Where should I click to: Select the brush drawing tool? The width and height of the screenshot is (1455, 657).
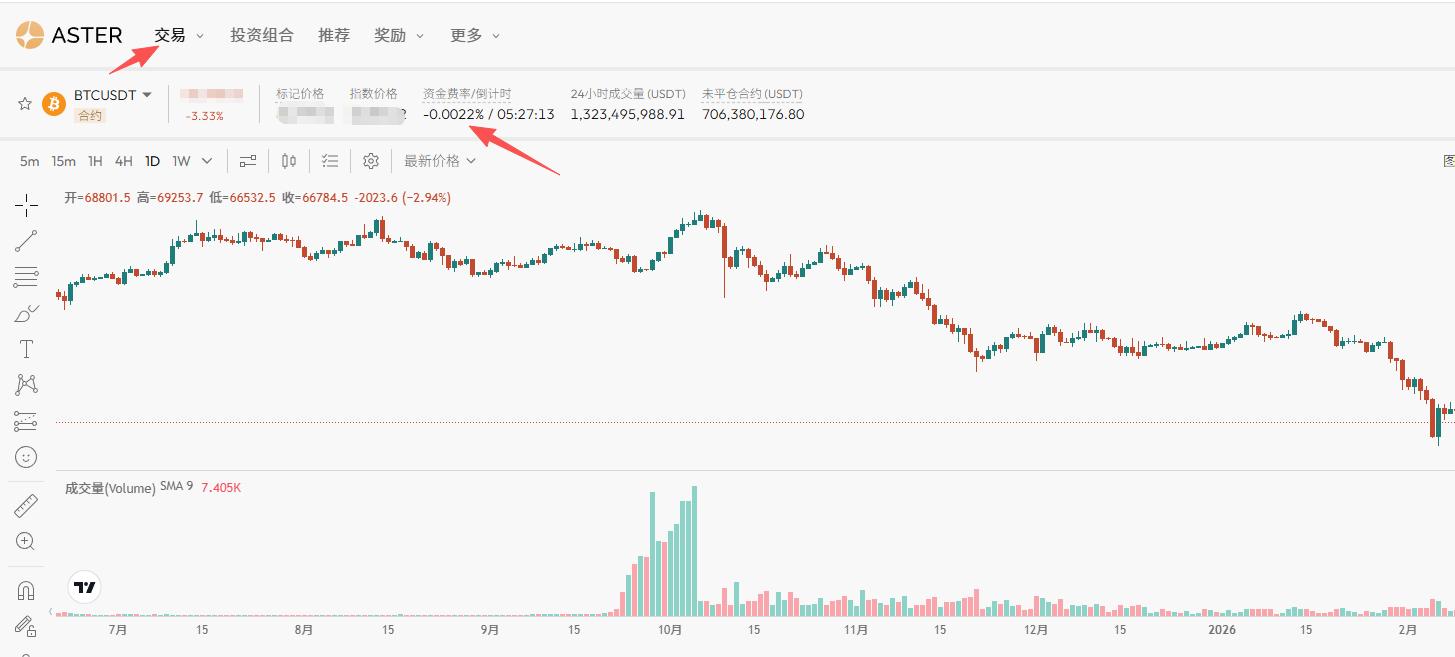(26, 312)
